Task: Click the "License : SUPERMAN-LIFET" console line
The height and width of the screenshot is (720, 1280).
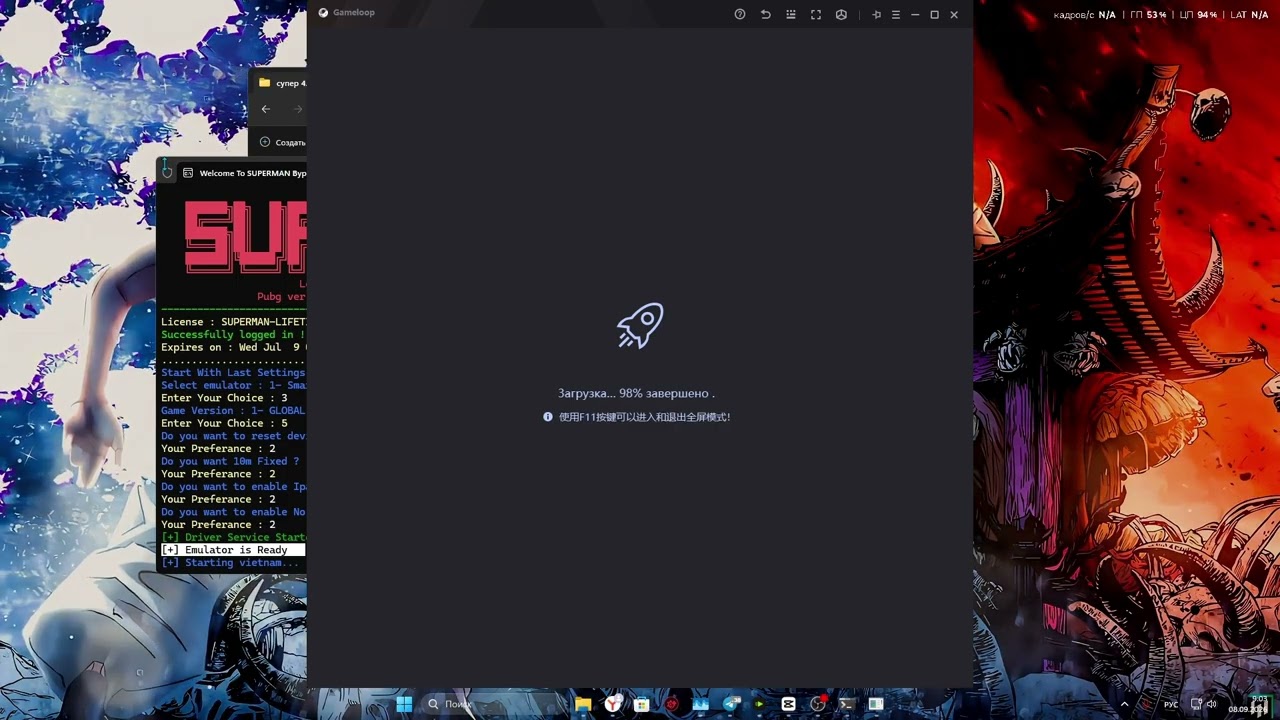Action: pos(234,322)
